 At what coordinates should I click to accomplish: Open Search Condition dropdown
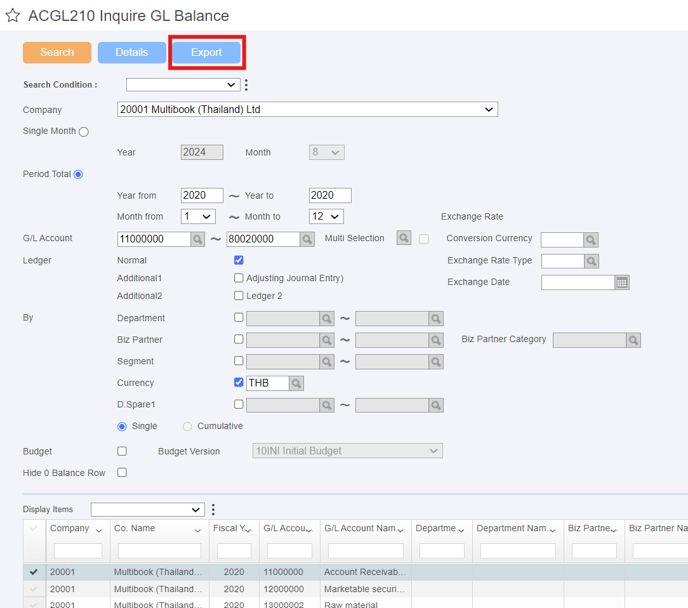183,85
